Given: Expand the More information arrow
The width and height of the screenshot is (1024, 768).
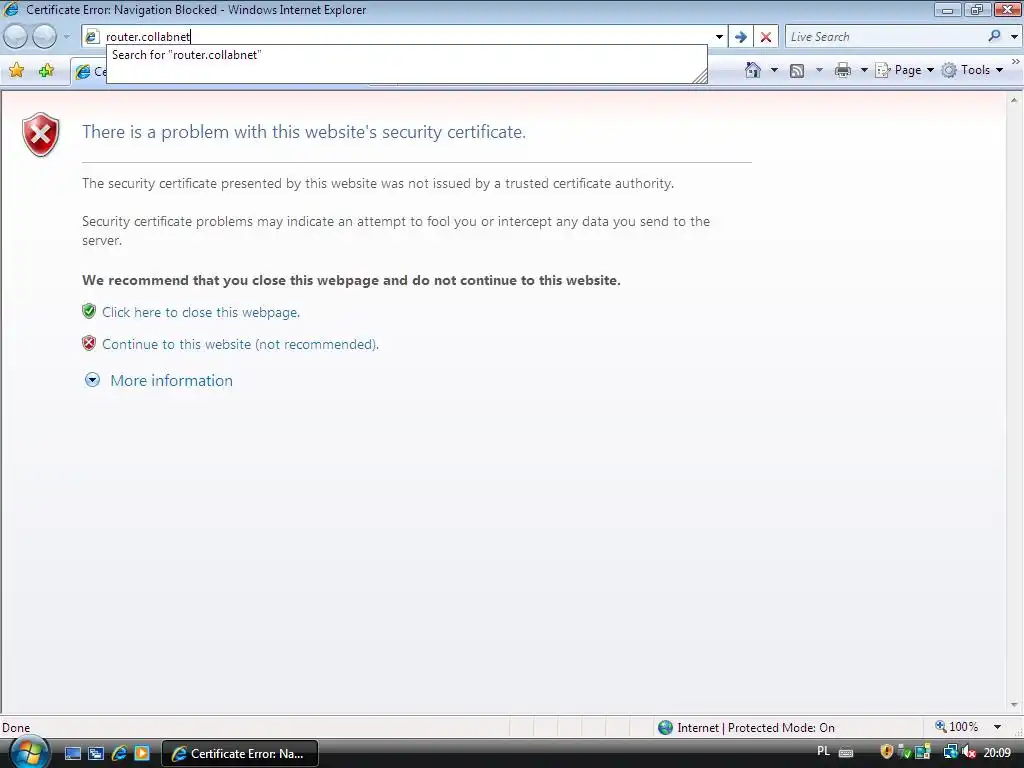Looking at the screenshot, I should pyautogui.click(x=93, y=380).
